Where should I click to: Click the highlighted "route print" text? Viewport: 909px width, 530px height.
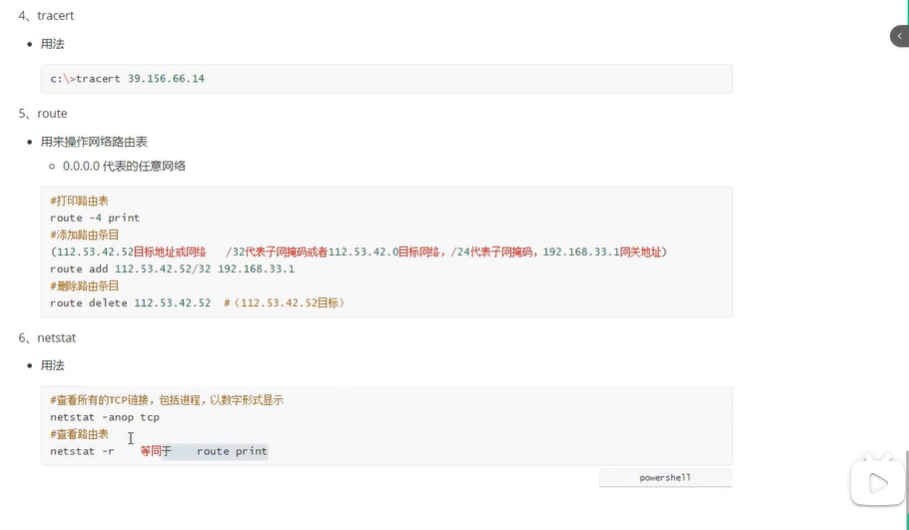coord(232,451)
